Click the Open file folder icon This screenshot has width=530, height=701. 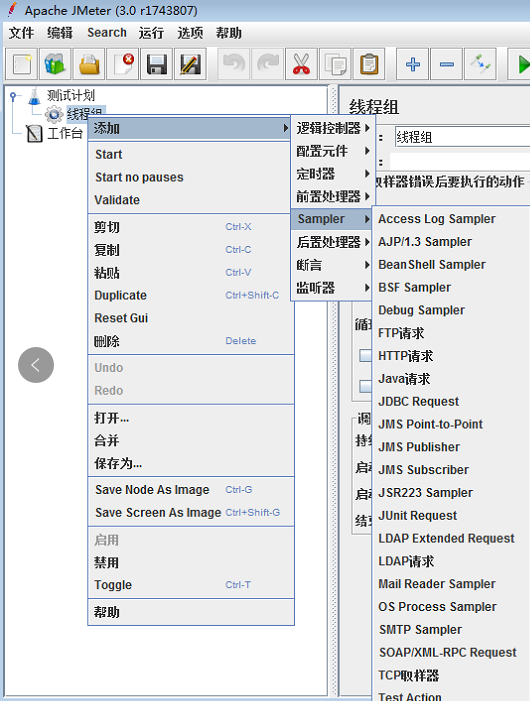coord(89,64)
